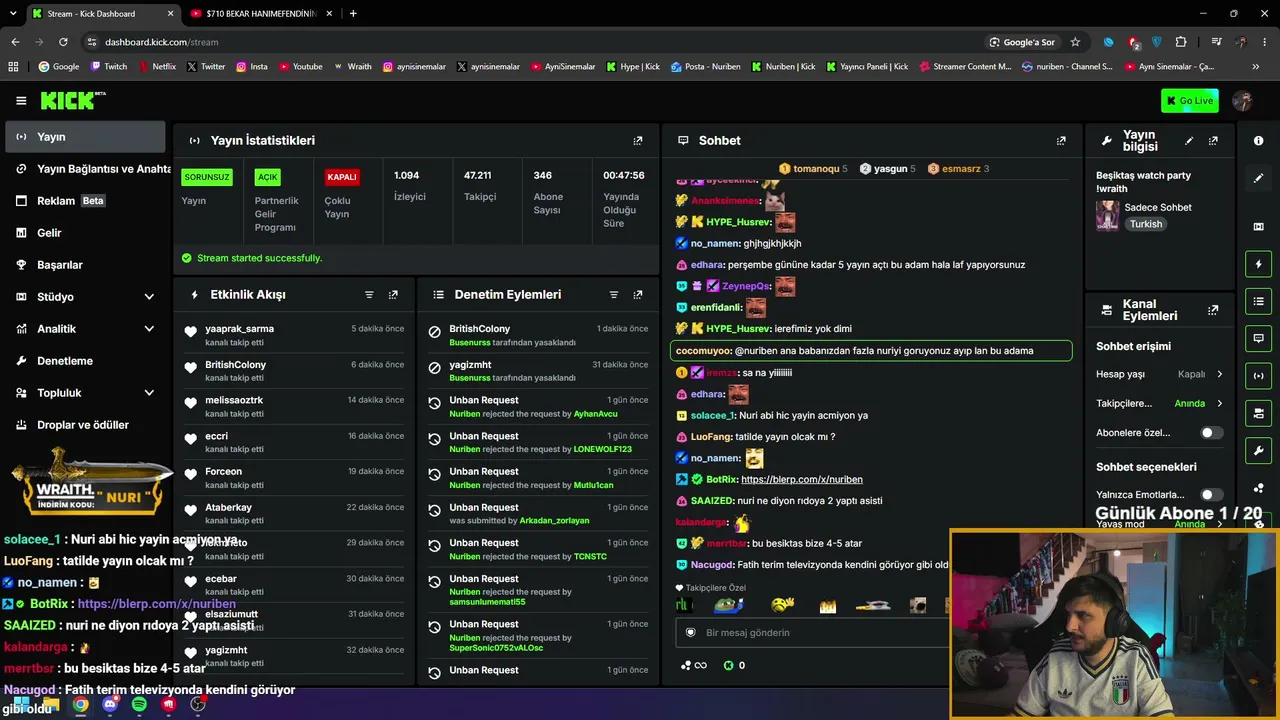This screenshot has width=1280, height=720.
Task: Open Yayın Bağlantısı ve Anahtarı in the sidebar
Action: 86,169
